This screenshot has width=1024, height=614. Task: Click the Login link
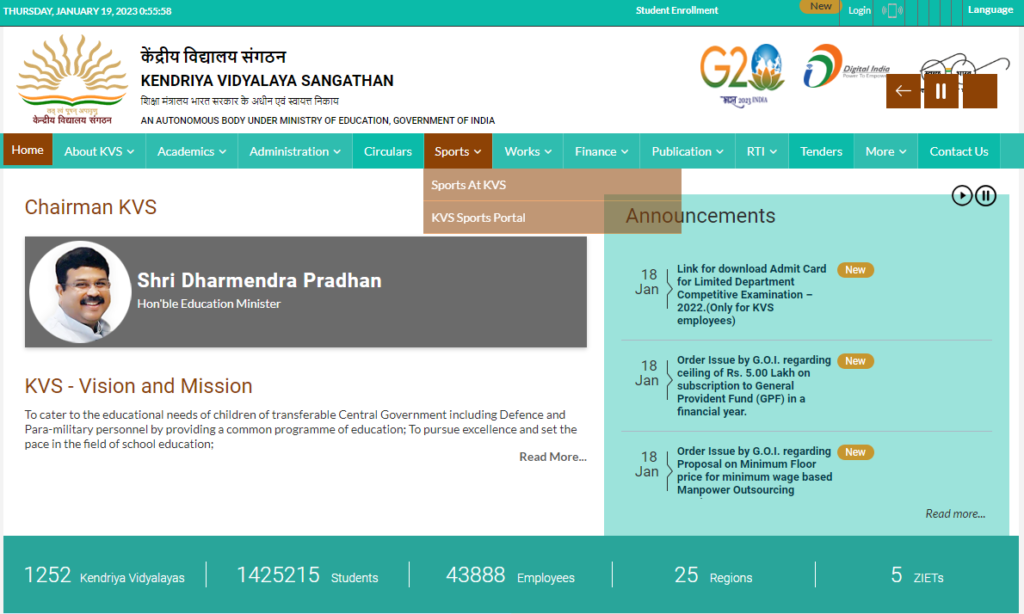(858, 10)
